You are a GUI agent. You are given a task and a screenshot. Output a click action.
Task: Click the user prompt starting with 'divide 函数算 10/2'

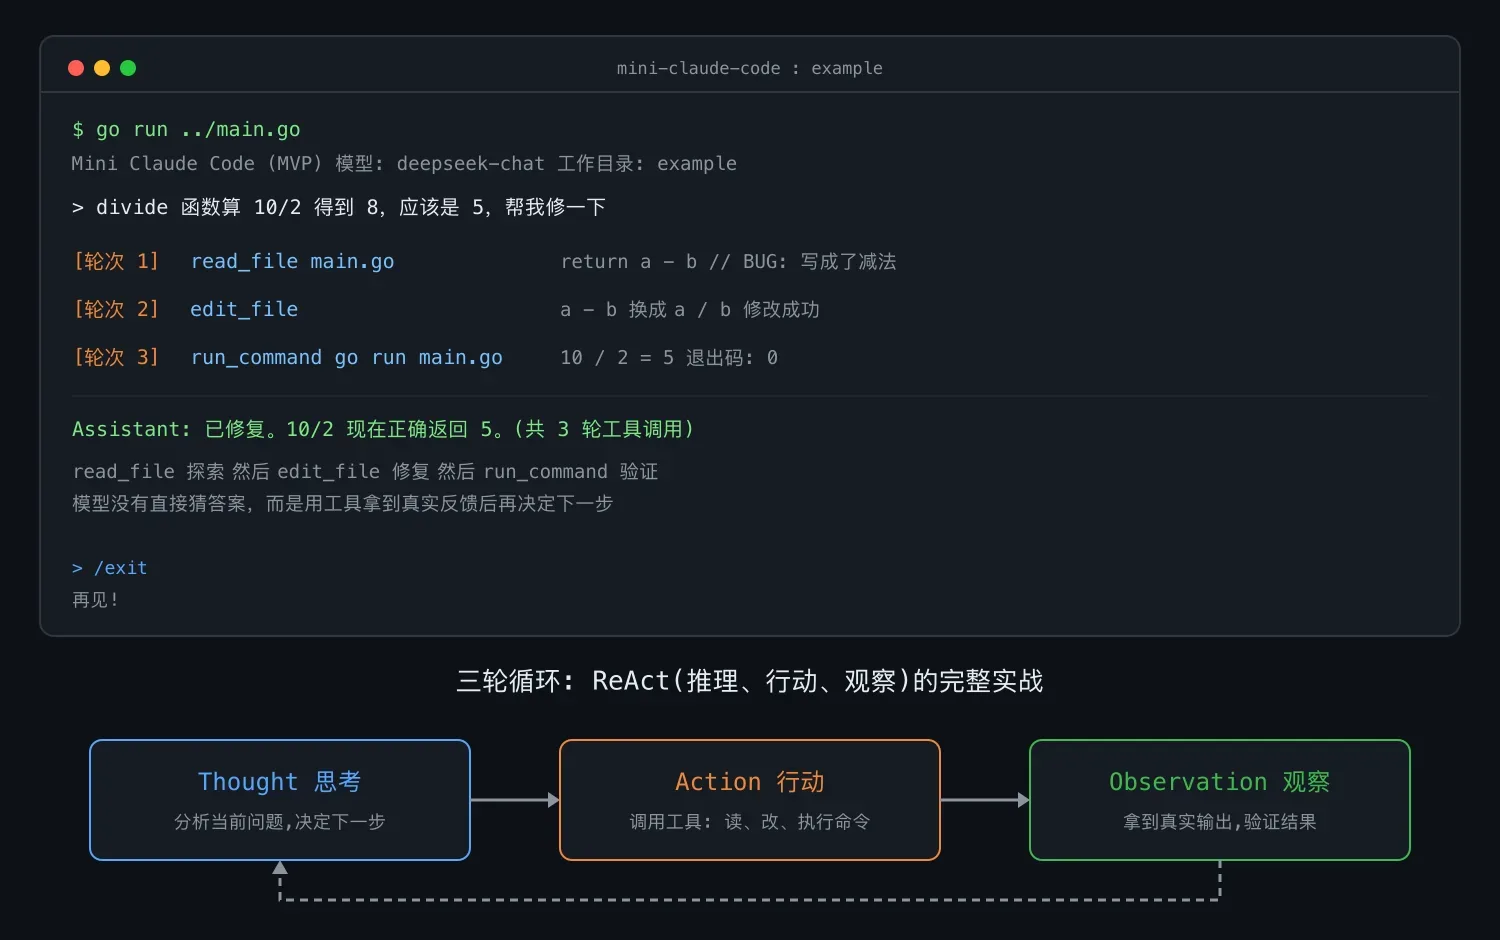[339, 207]
